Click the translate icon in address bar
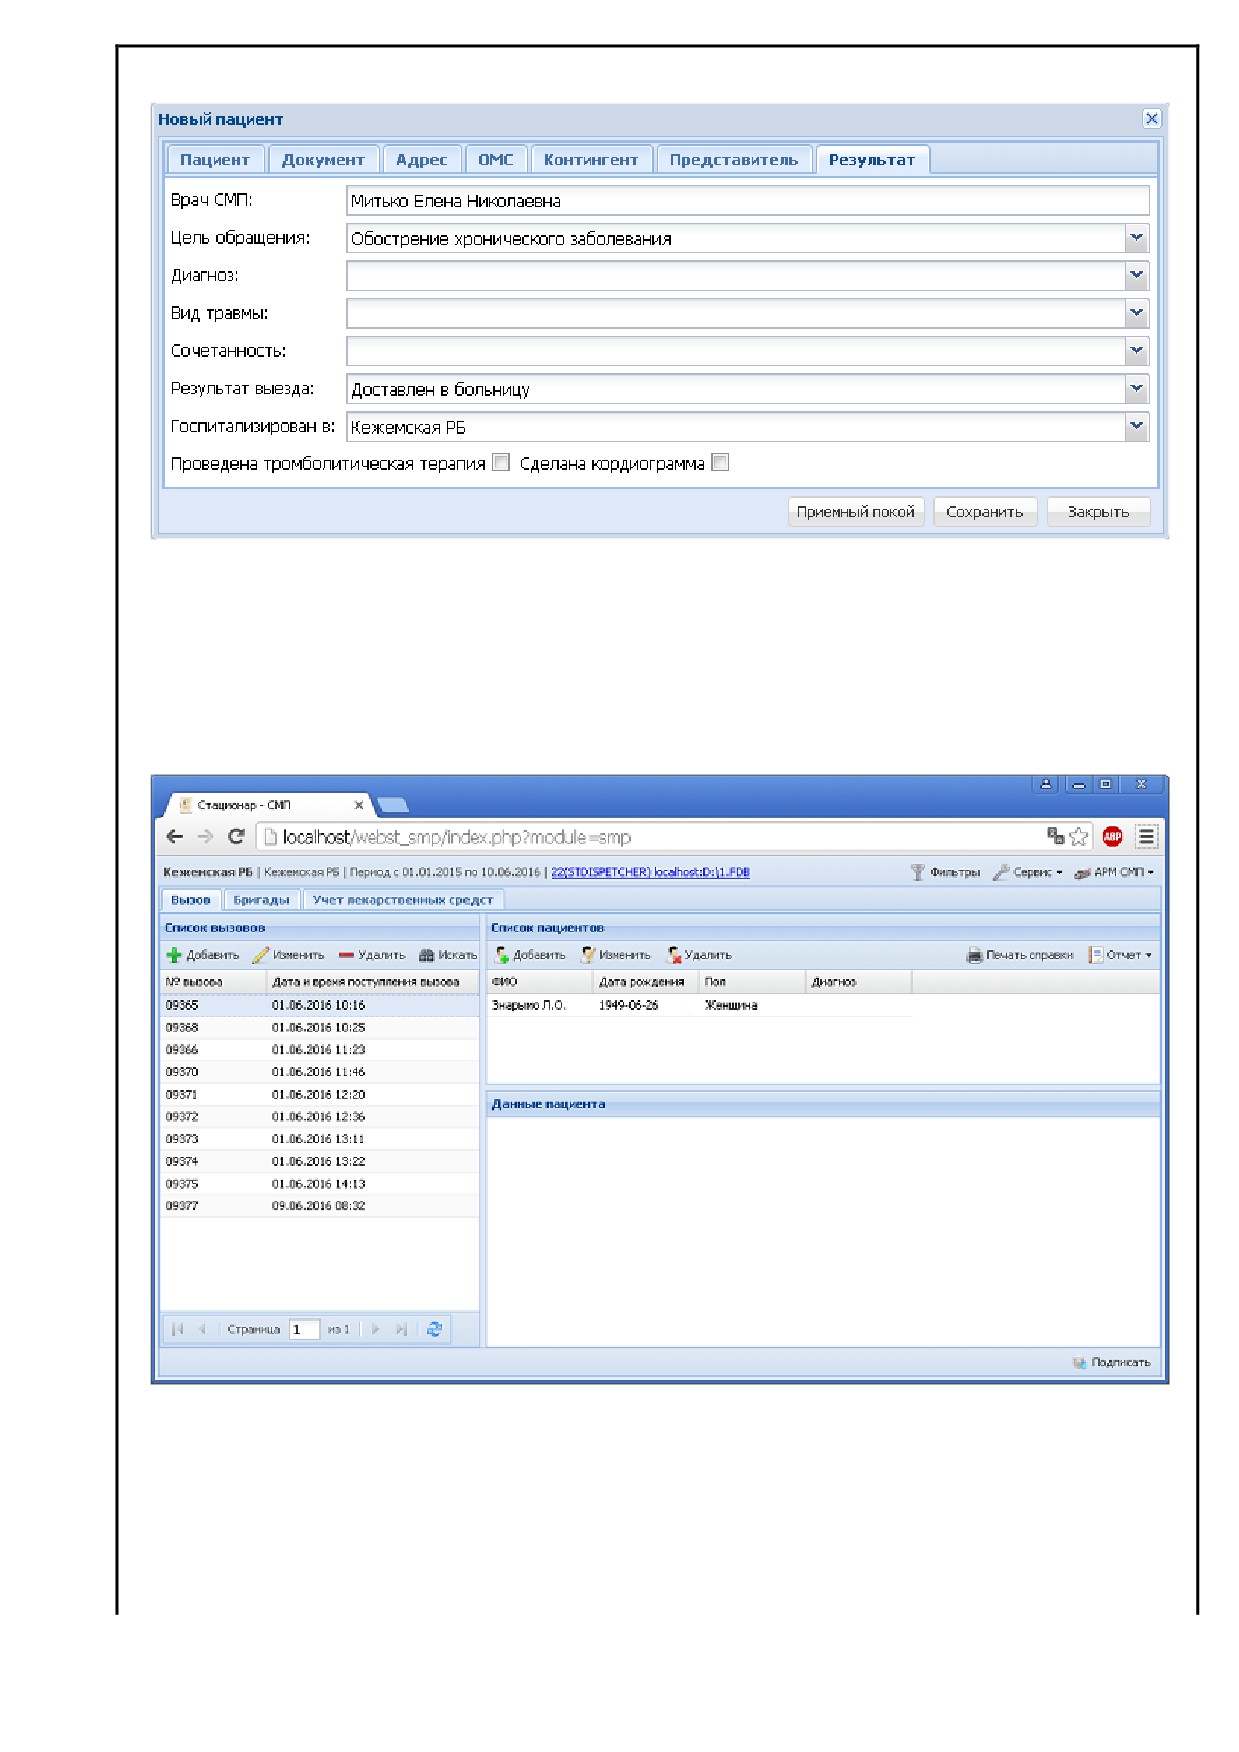Screen dimensions: 1239x1752 pos(1055,836)
